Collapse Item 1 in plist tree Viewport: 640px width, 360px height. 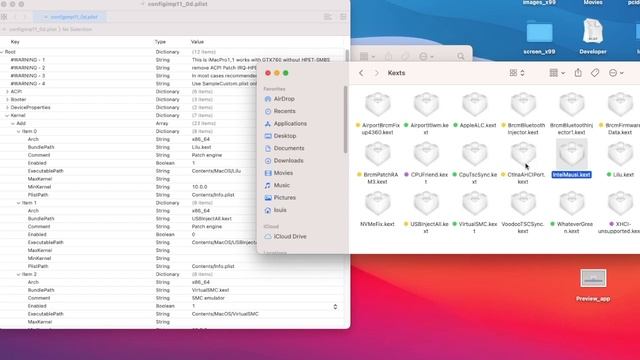(x=18, y=203)
